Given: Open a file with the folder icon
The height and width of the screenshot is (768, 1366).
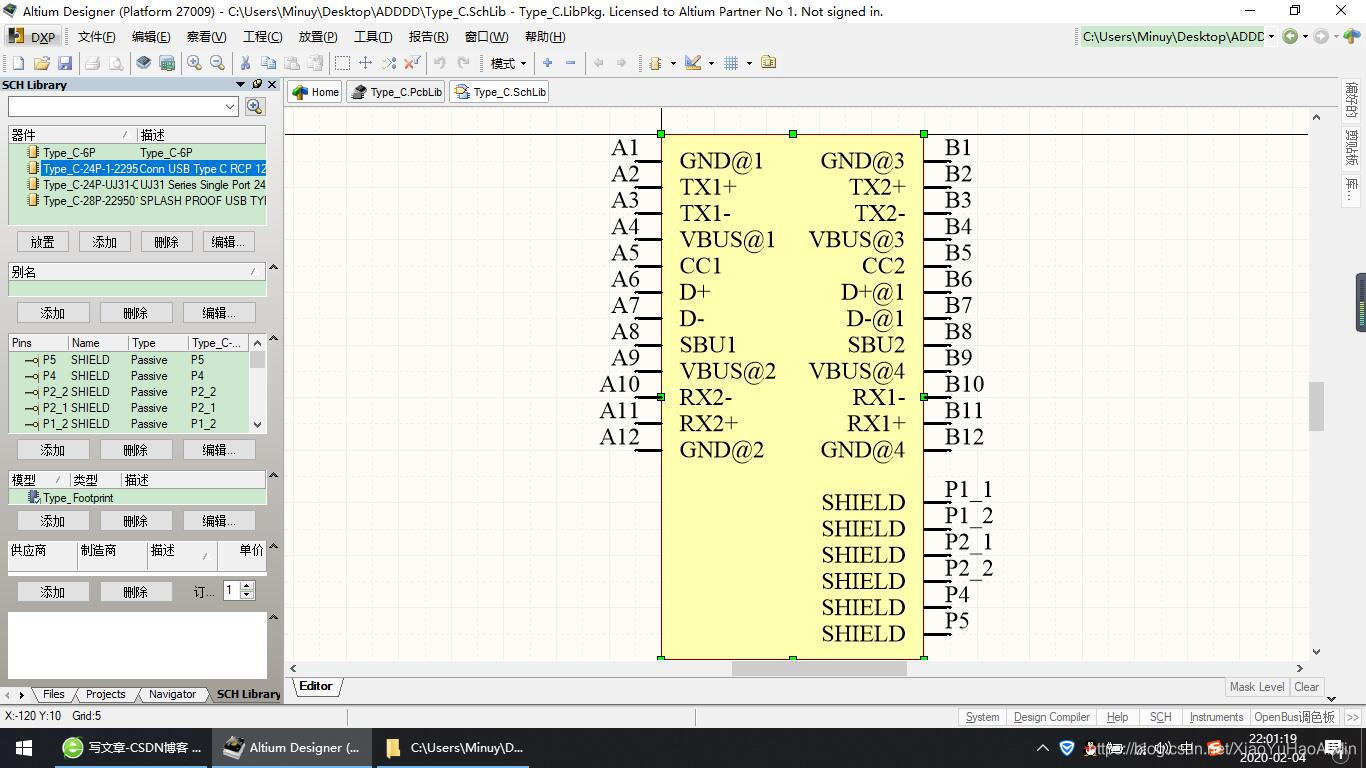Looking at the screenshot, I should click(42, 63).
